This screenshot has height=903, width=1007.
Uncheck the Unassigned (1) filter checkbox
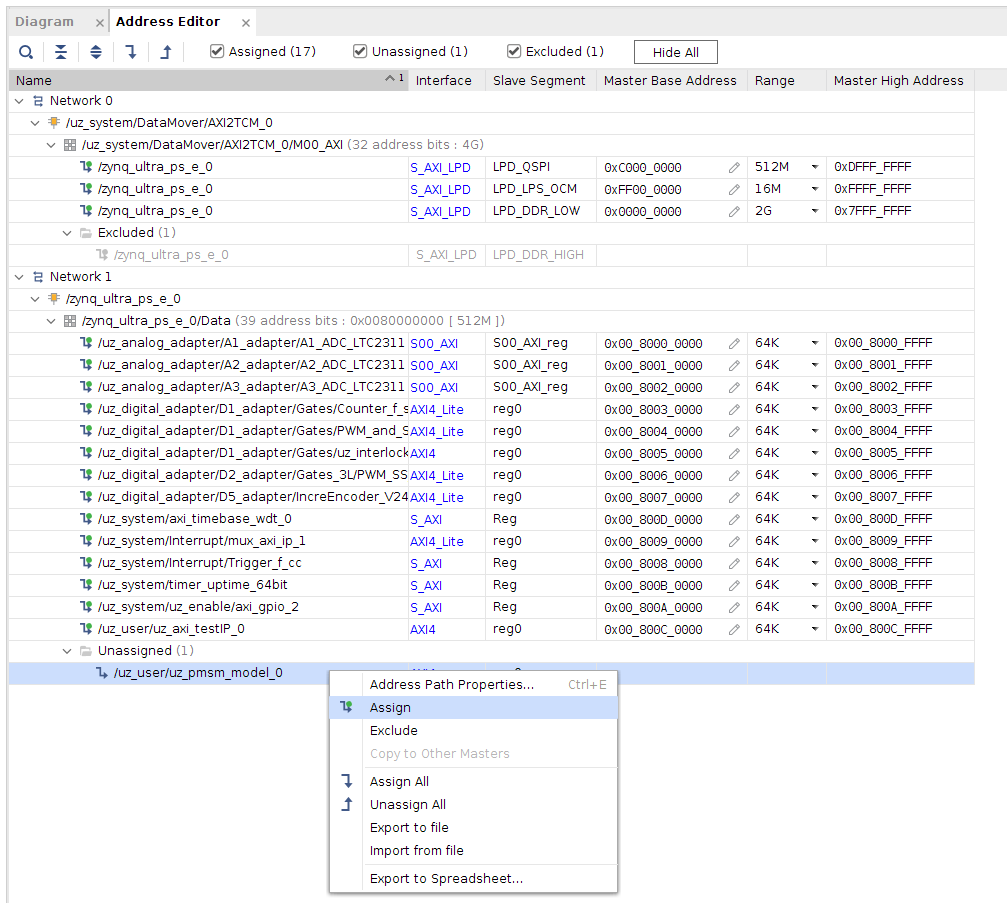click(359, 52)
